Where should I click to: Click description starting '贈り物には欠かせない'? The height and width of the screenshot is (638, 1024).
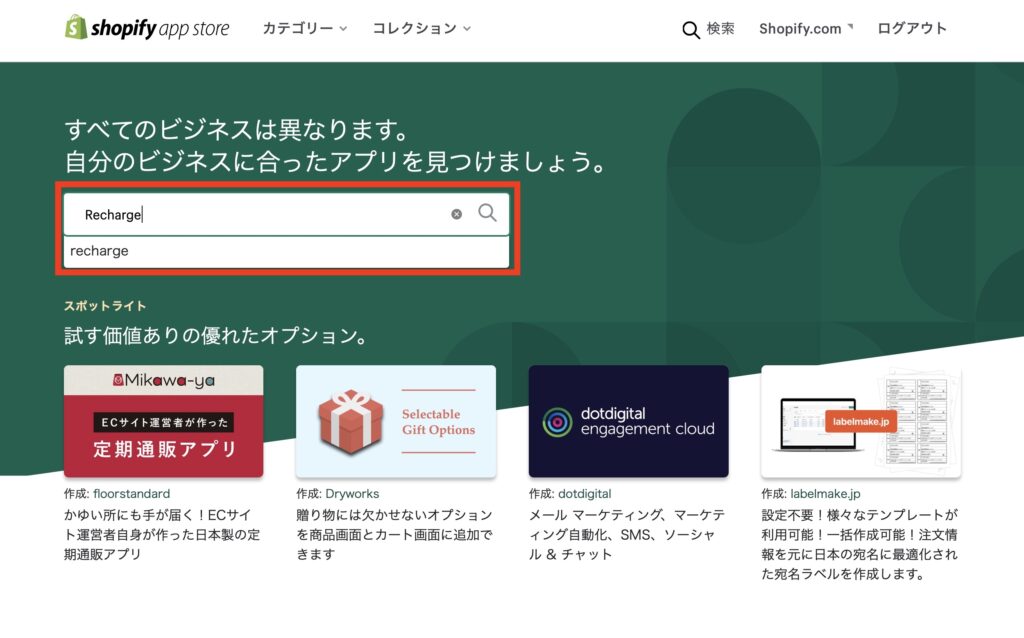coord(394,535)
